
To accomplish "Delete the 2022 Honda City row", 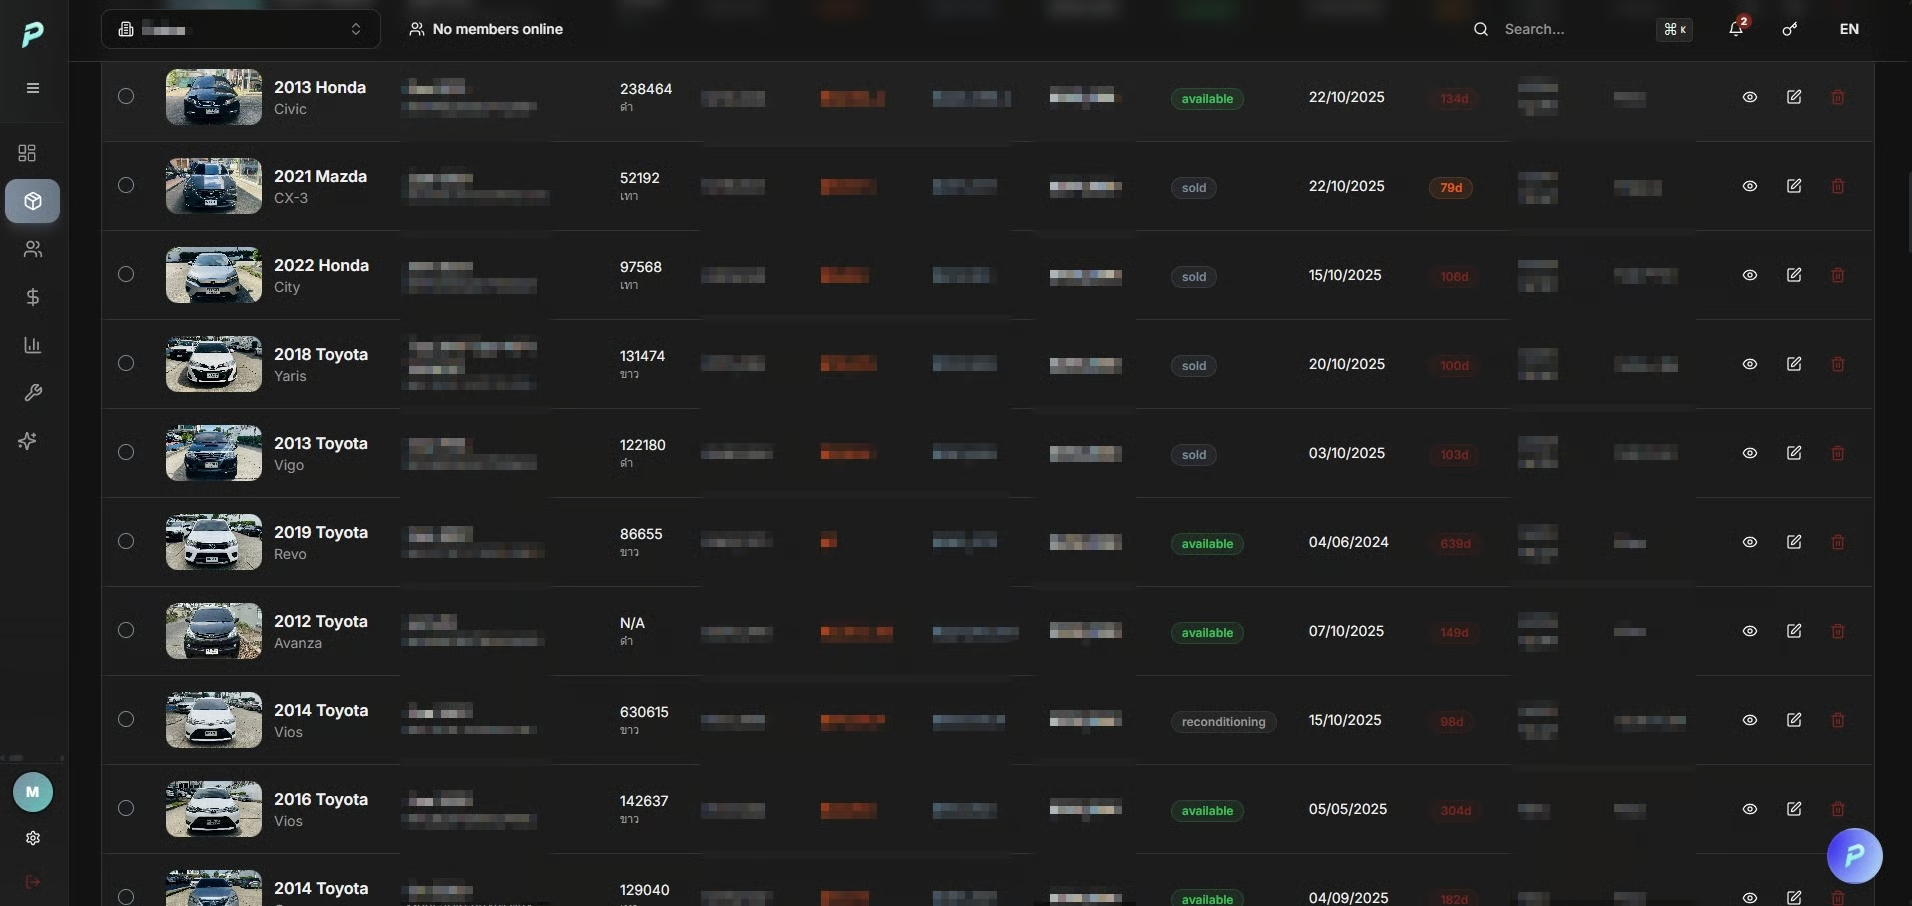I will pos(1838,275).
